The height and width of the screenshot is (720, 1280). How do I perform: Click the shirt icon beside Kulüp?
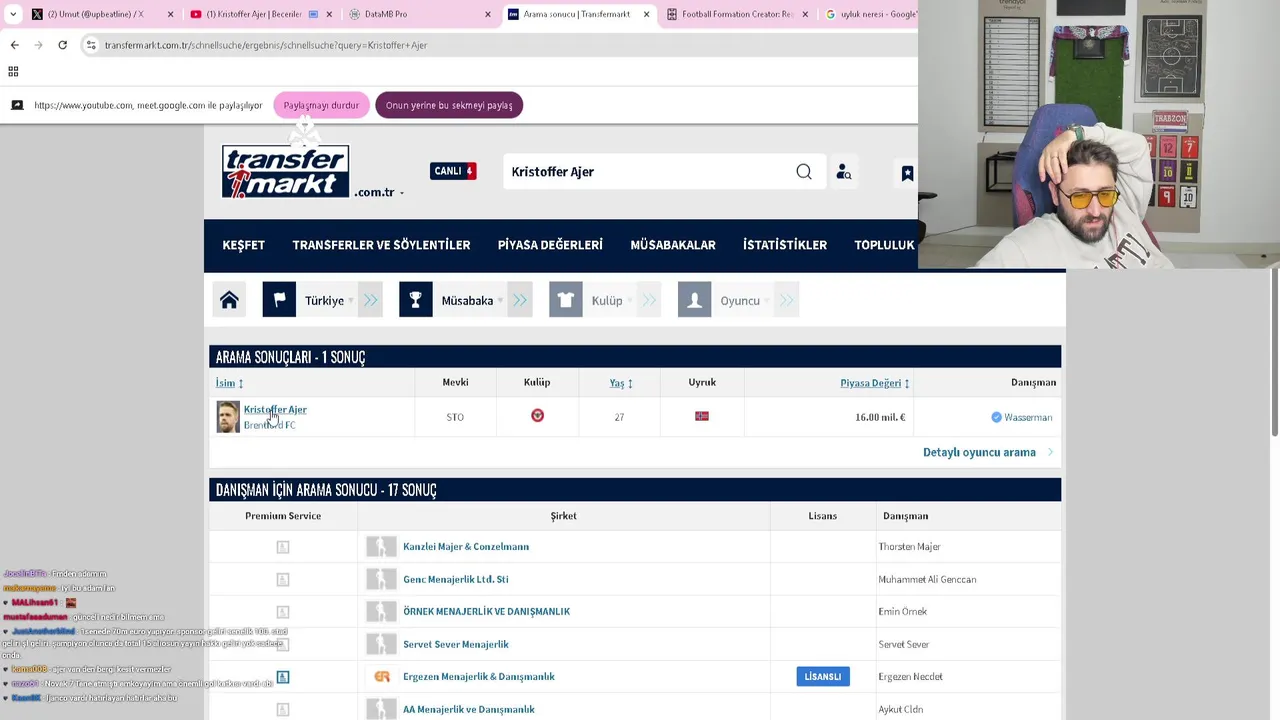(x=566, y=300)
